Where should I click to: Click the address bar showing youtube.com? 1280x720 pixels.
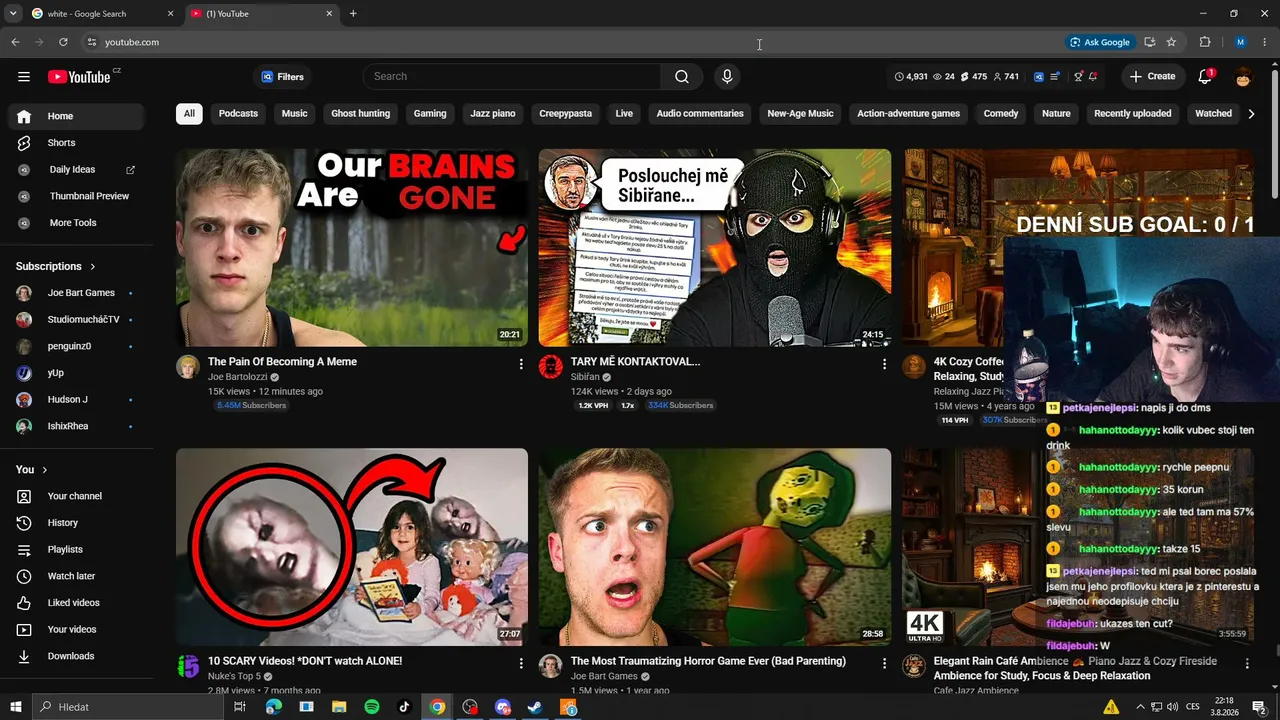click(x=570, y=42)
